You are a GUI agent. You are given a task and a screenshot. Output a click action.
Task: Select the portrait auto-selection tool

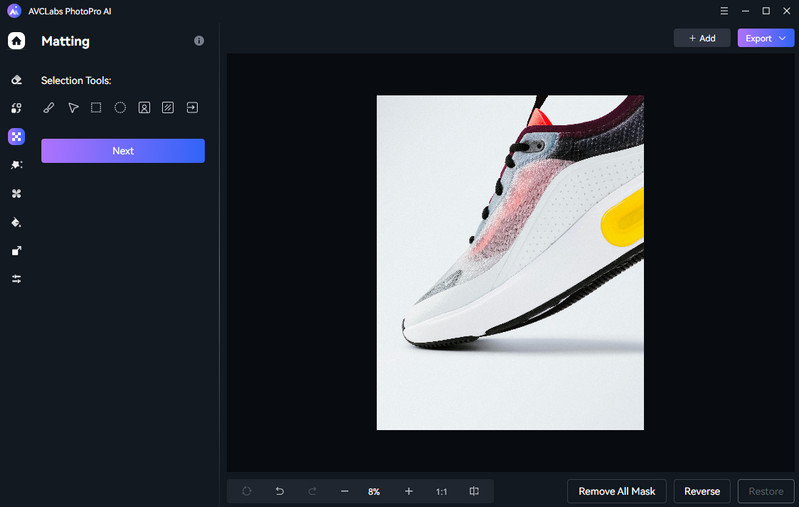[144, 108]
